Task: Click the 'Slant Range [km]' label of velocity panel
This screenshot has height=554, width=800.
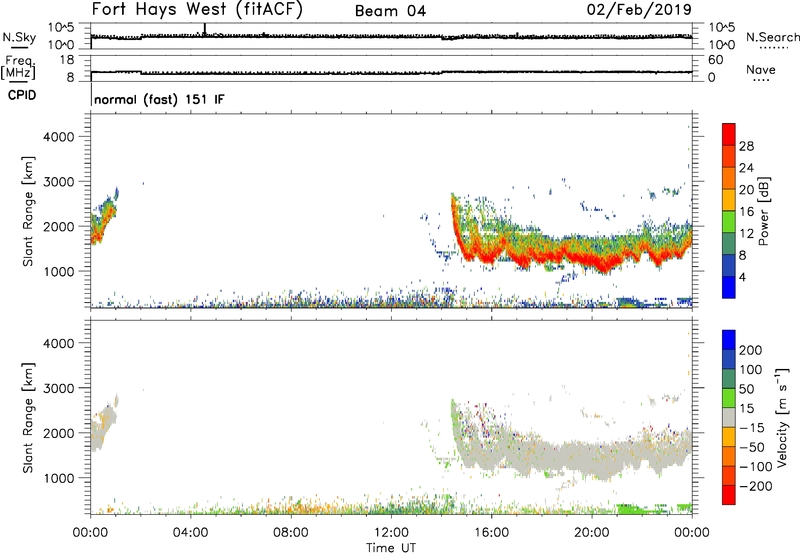Action: (x=28, y=418)
